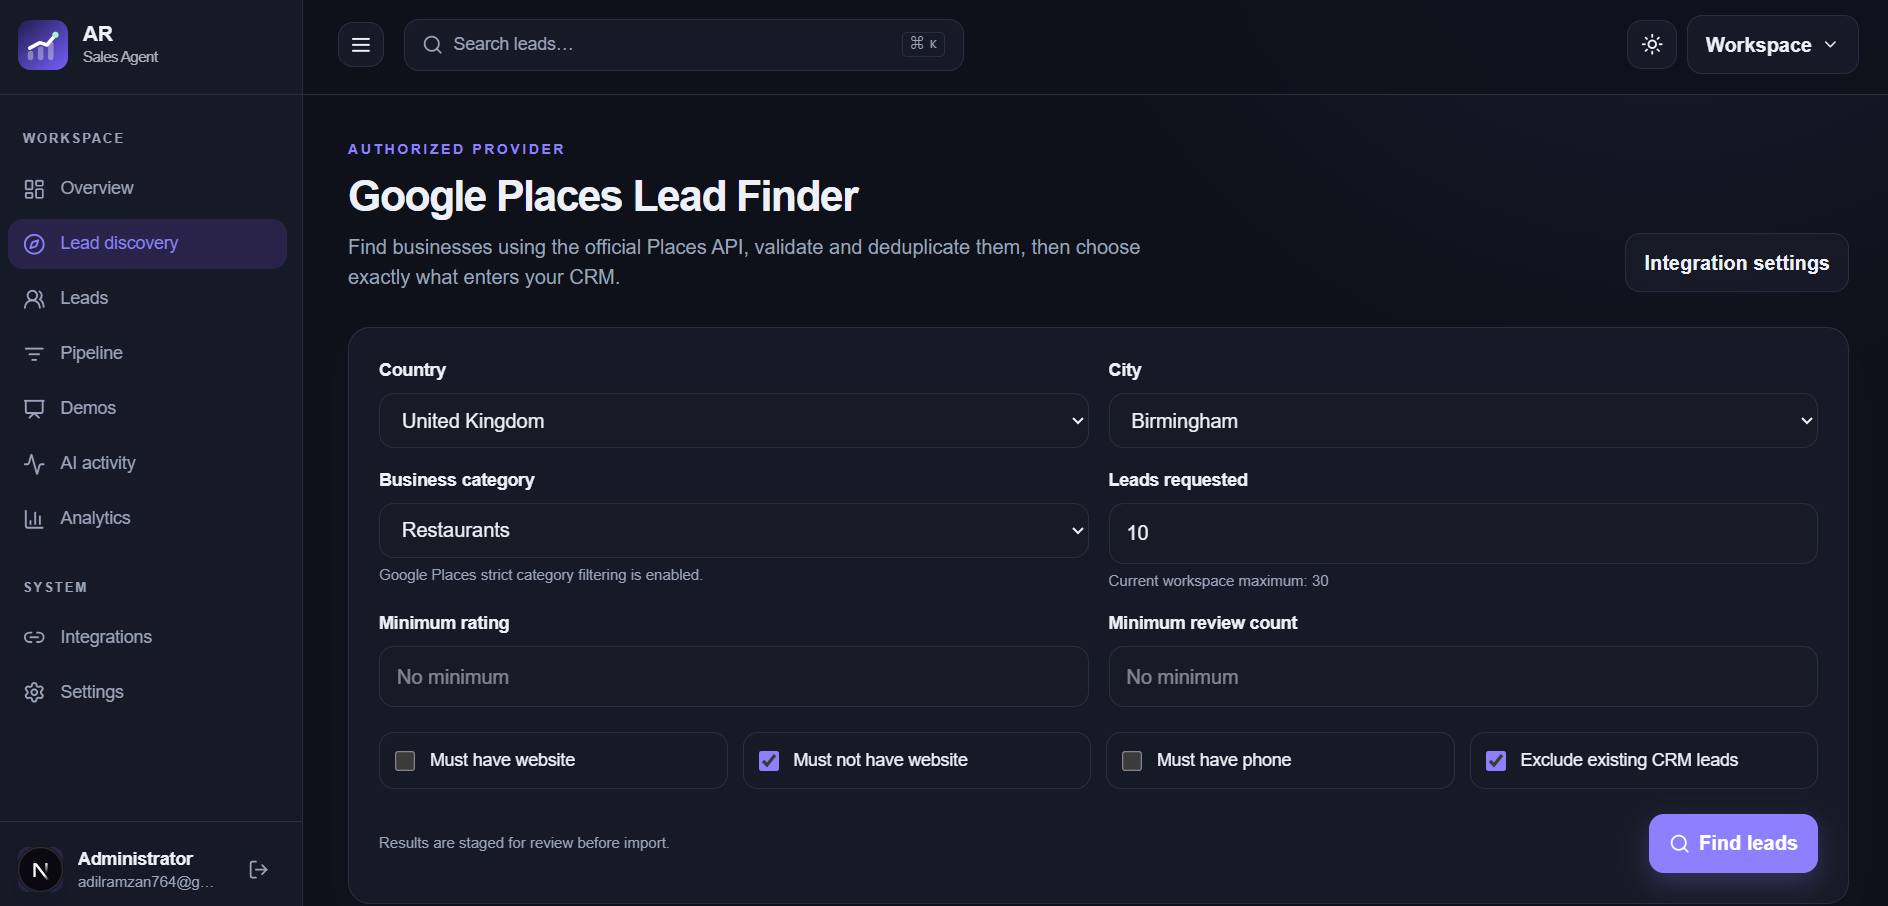Click the Administrator name

(x=135, y=859)
